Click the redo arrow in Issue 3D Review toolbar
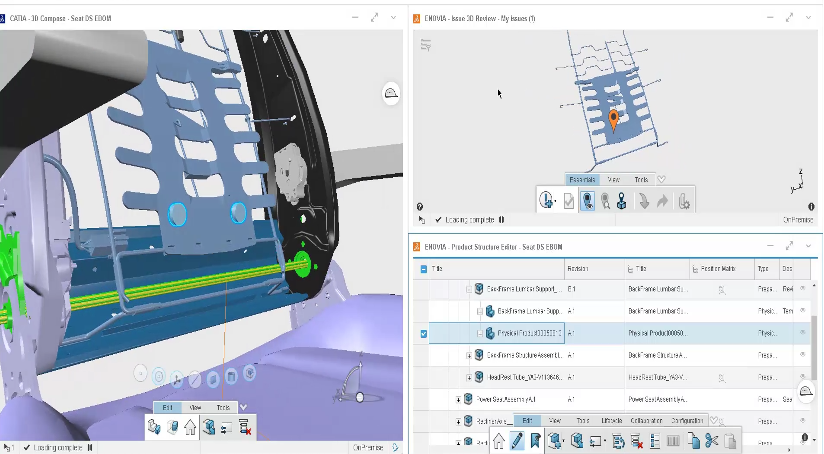Image resolution: width=824 pixels, height=454 pixels. click(662, 201)
